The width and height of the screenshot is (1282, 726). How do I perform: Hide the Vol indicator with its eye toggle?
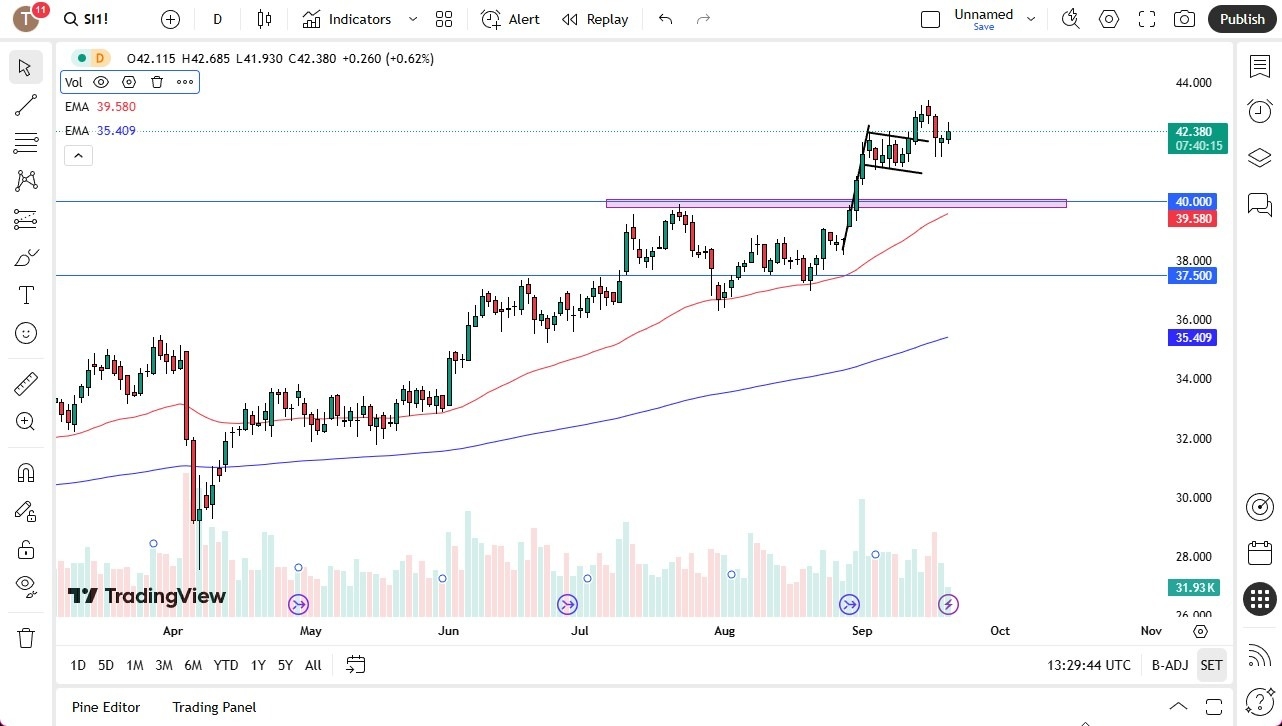(100, 81)
